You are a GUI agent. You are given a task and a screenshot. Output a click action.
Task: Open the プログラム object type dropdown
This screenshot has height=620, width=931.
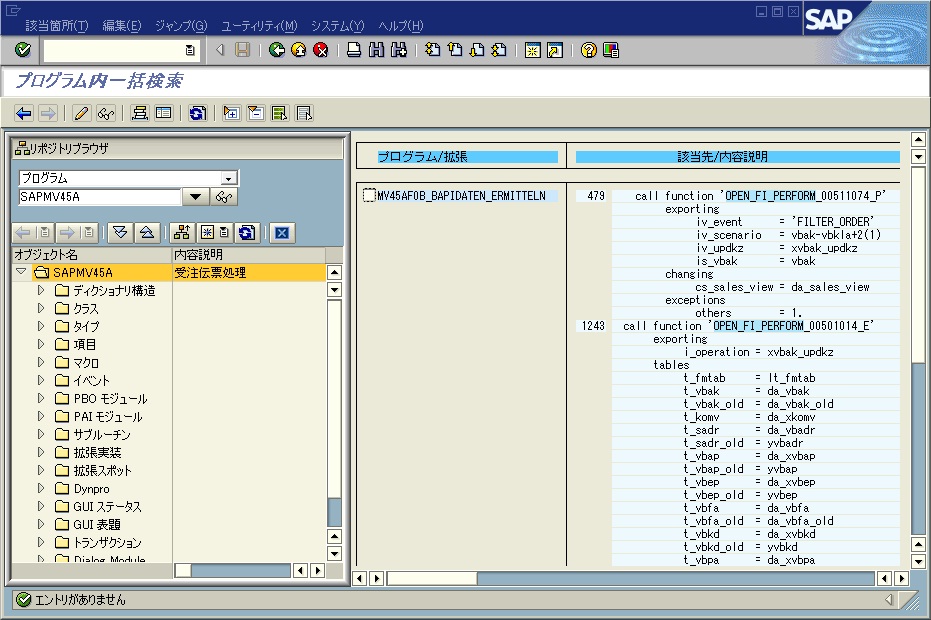click(x=229, y=178)
